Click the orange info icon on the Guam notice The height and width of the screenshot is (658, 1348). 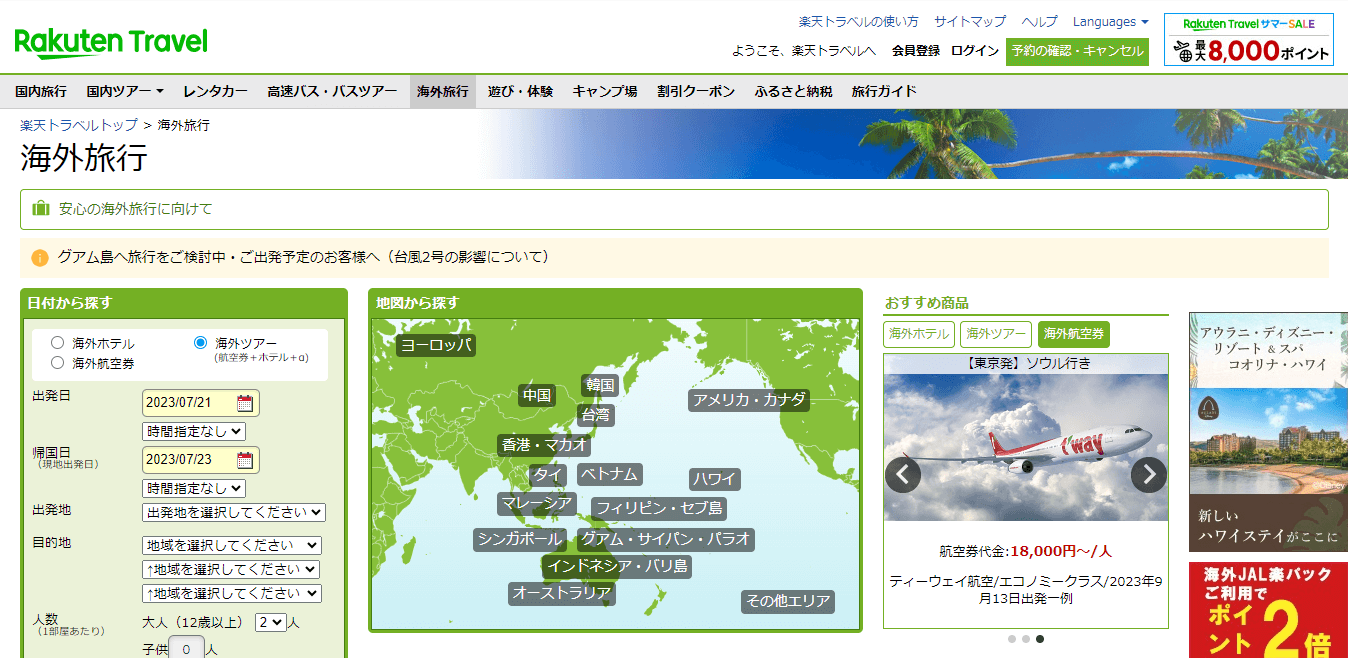coord(39,257)
